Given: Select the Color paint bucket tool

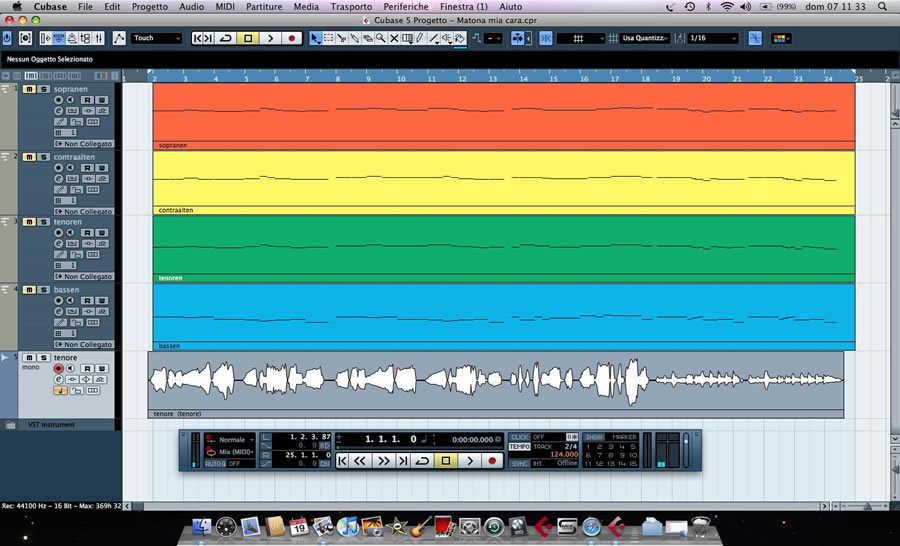Looking at the screenshot, I should (460, 38).
